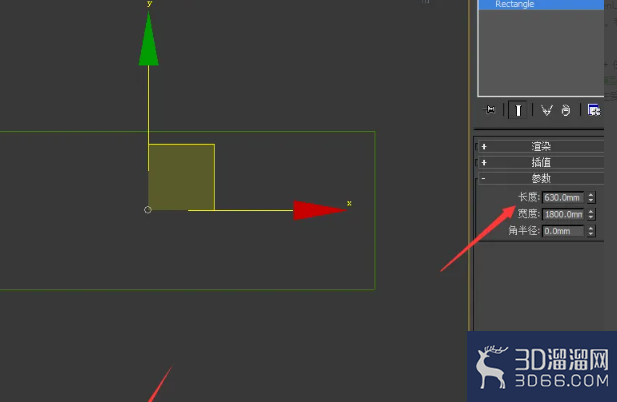The width and height of the screenshot is (617, 402).
Task: Click the 长度 input field 630.0mm
Action: (563, 197)
